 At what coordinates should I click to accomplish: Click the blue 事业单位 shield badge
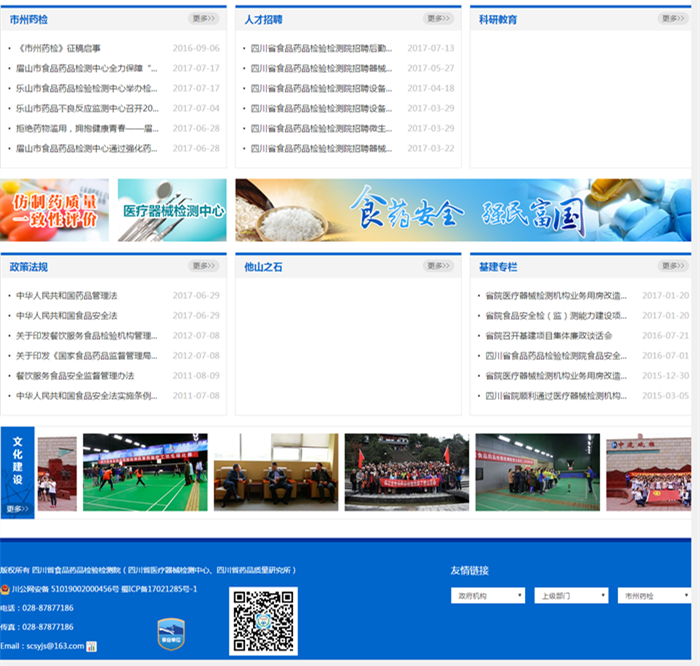point(171,634)
